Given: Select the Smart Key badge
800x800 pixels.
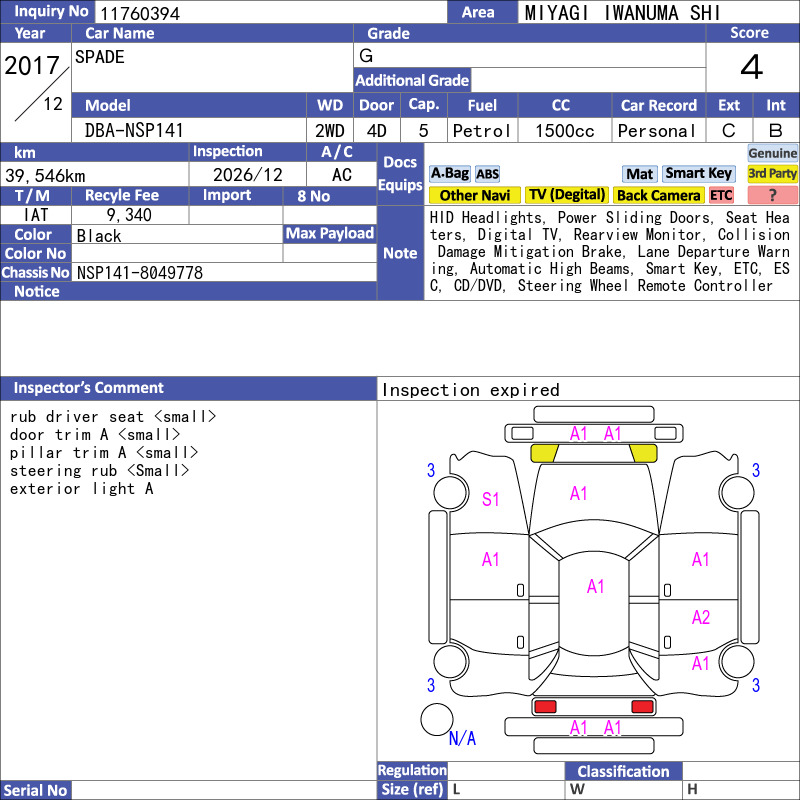Looking at the screenshot, I should pyautogui.click(x=698, y=174).
